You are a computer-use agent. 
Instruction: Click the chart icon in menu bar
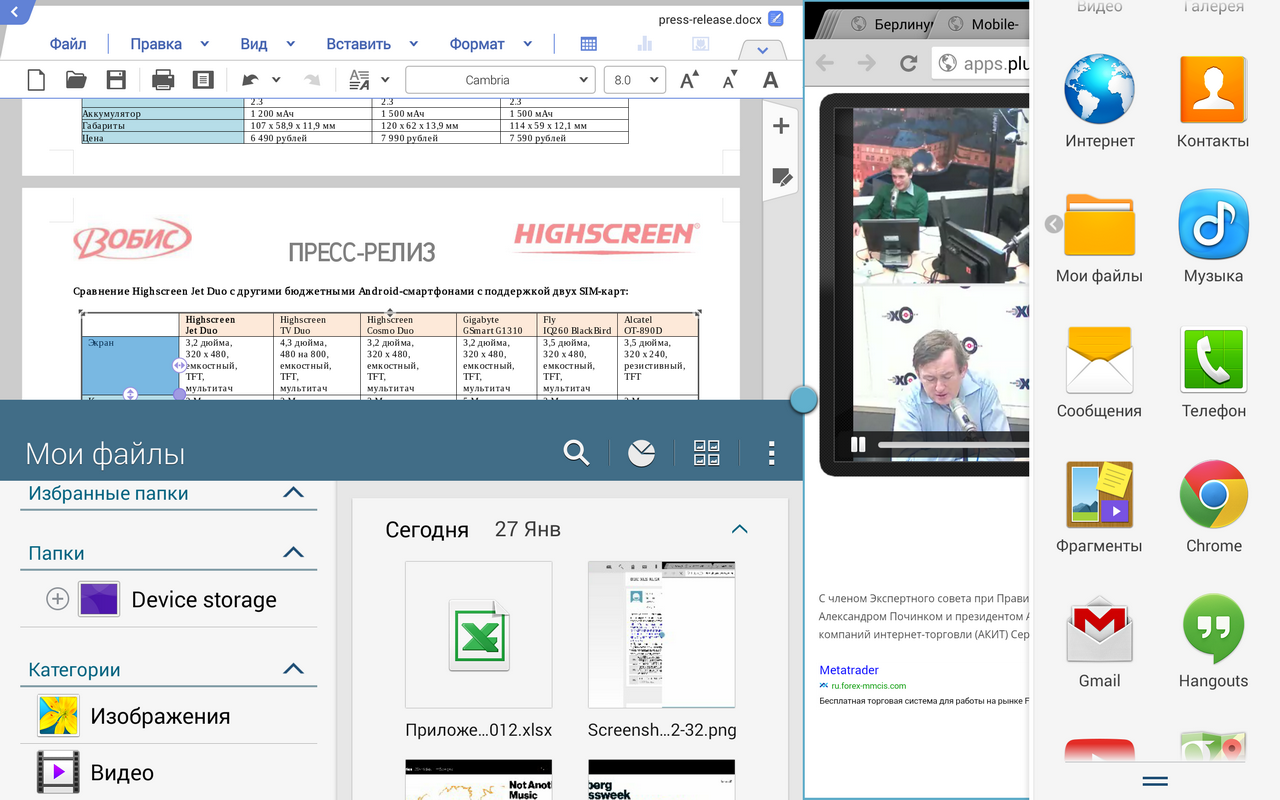click(645, 44)
